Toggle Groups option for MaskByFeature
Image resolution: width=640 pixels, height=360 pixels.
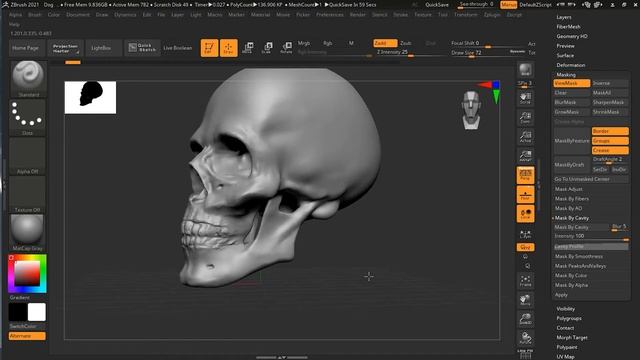pos(610,141)
